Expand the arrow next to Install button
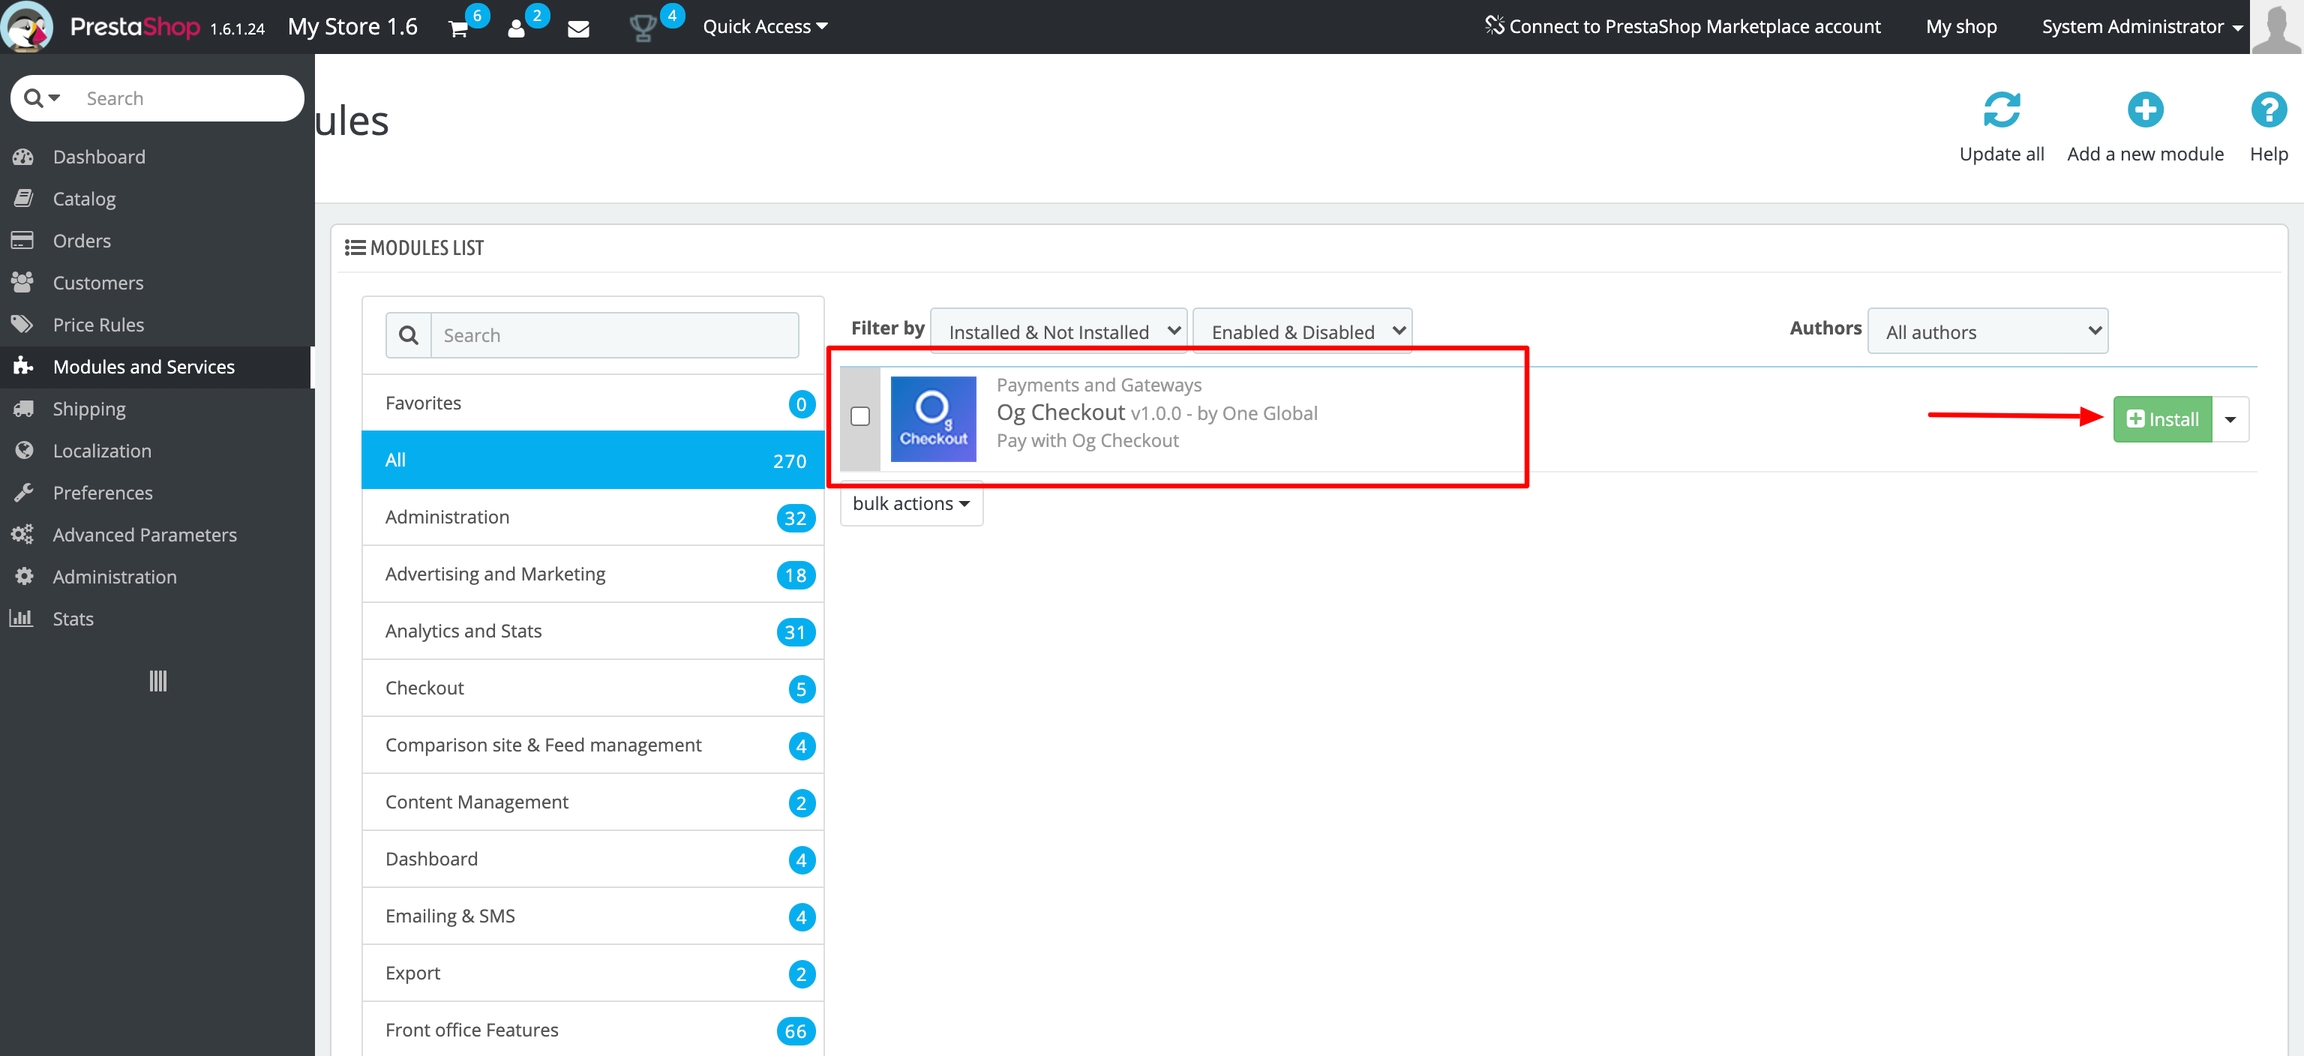The height and width of the screenshot is (1056, 2304). coord(2230,420)
